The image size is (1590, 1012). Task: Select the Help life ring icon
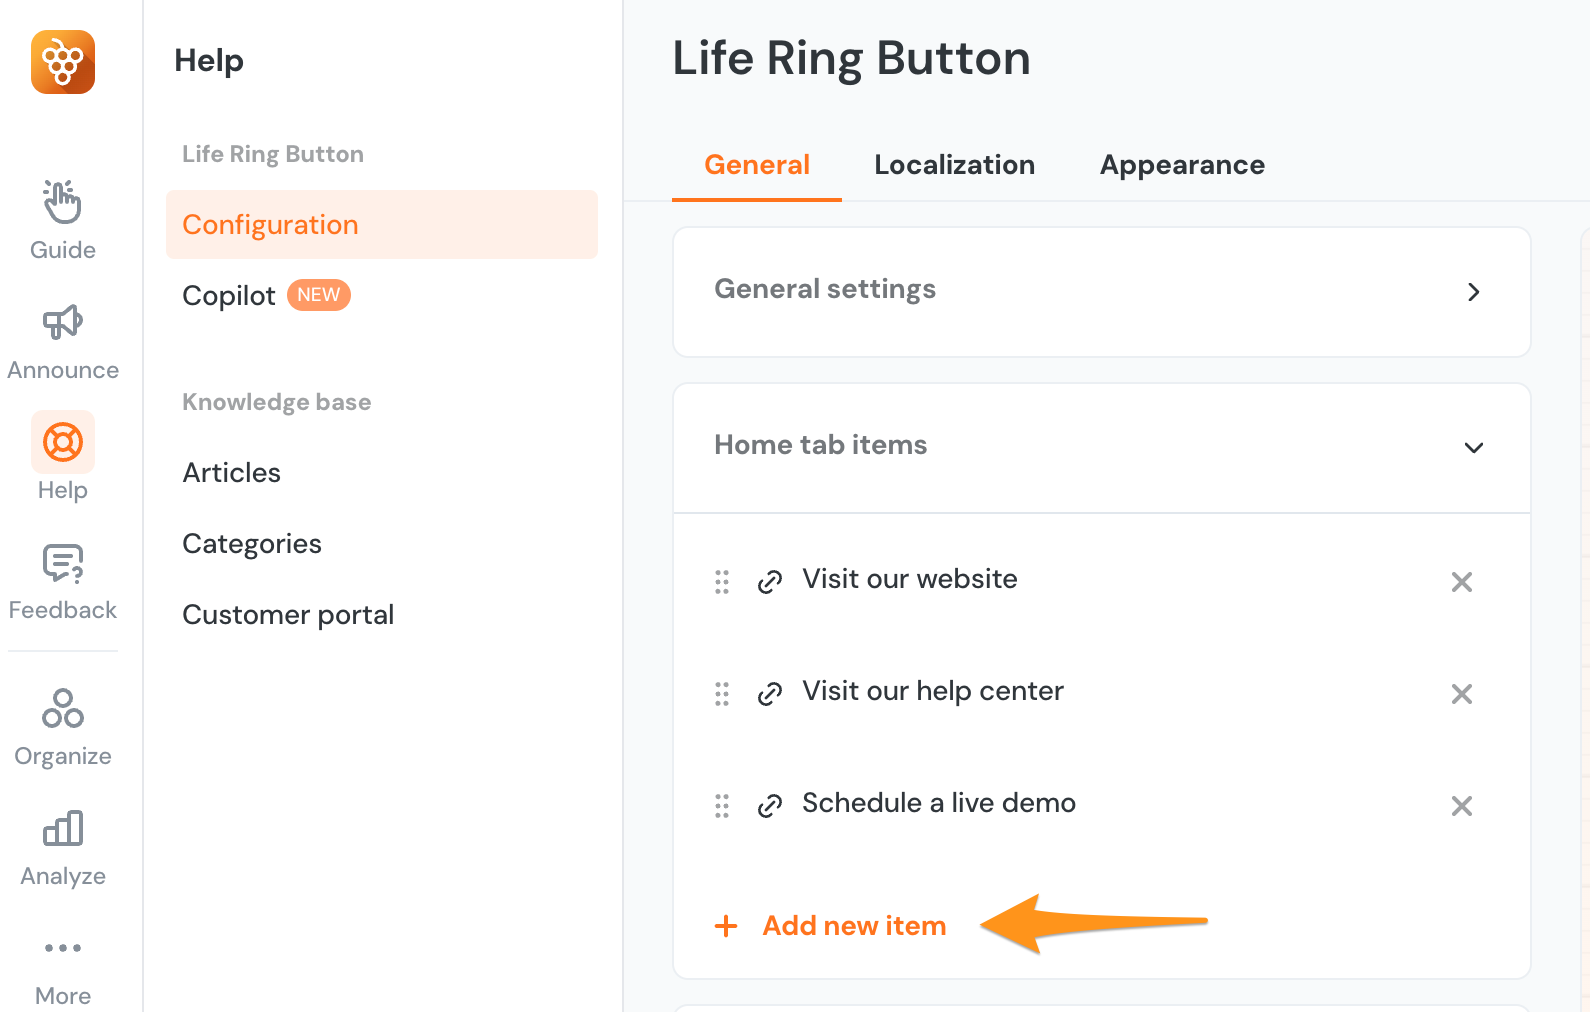point(62,441)
